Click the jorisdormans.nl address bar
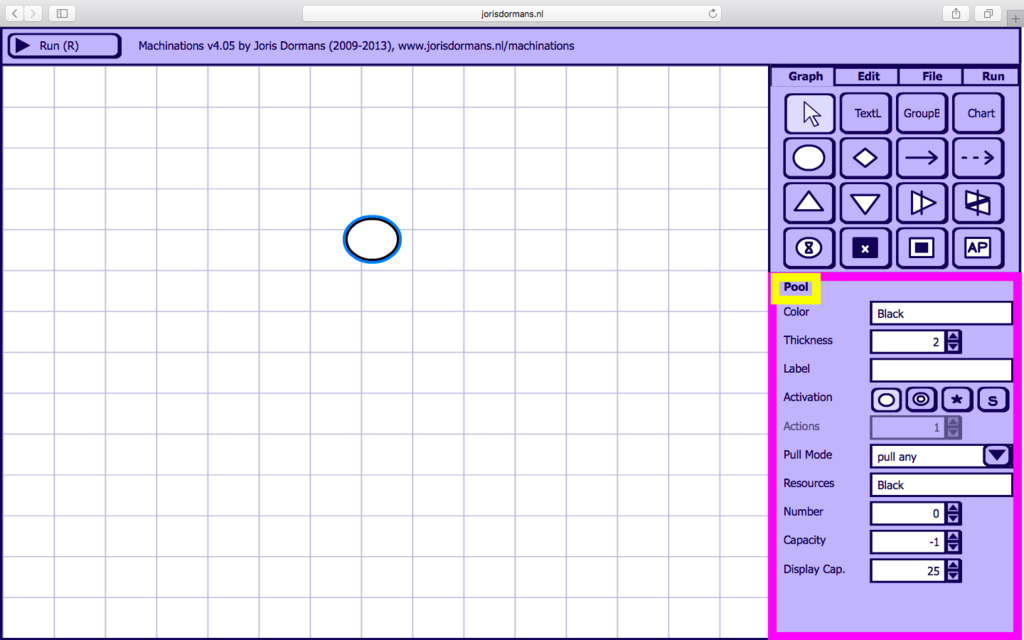The width and height of the screenshot is (1024, 640). click(x=512, y=13)
